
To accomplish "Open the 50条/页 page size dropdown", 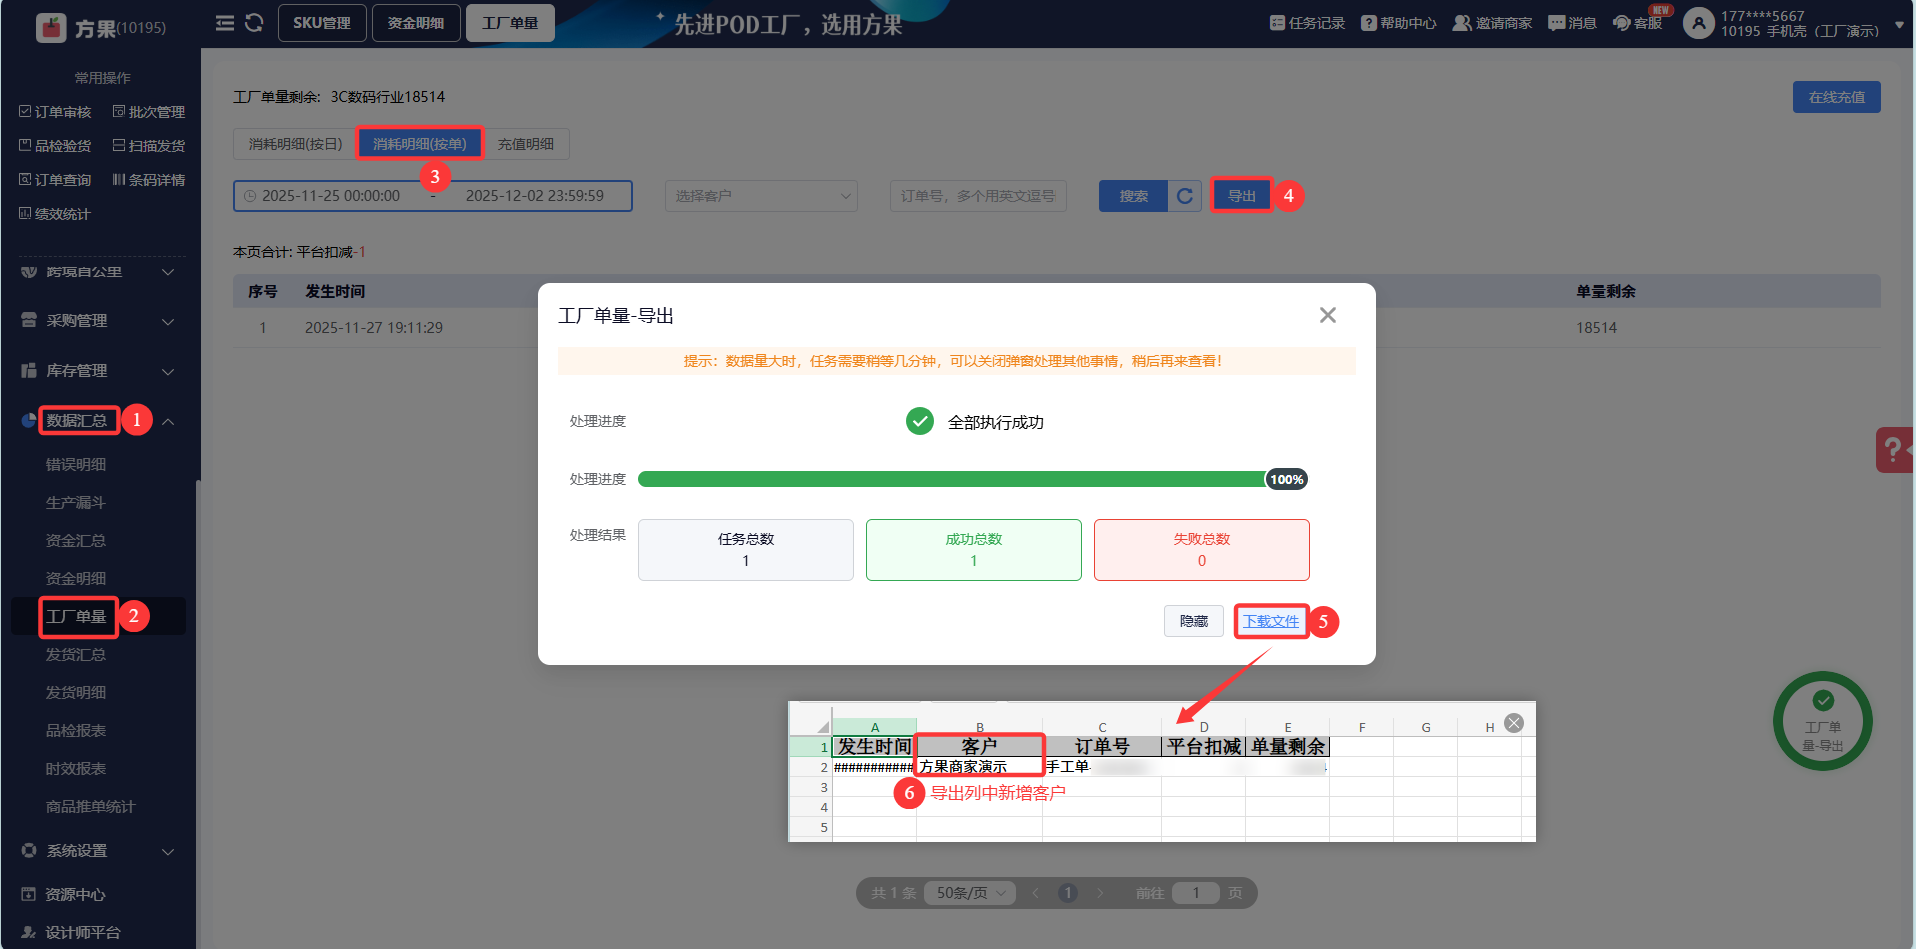I will point(970,893).
